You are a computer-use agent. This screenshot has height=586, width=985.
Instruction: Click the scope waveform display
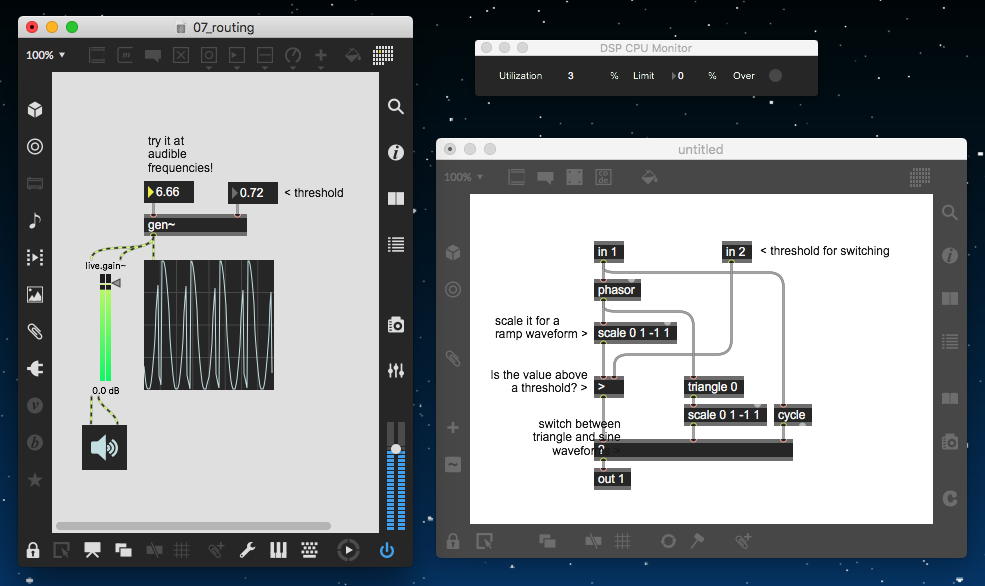pyautogui.click(x=209, y=325)
